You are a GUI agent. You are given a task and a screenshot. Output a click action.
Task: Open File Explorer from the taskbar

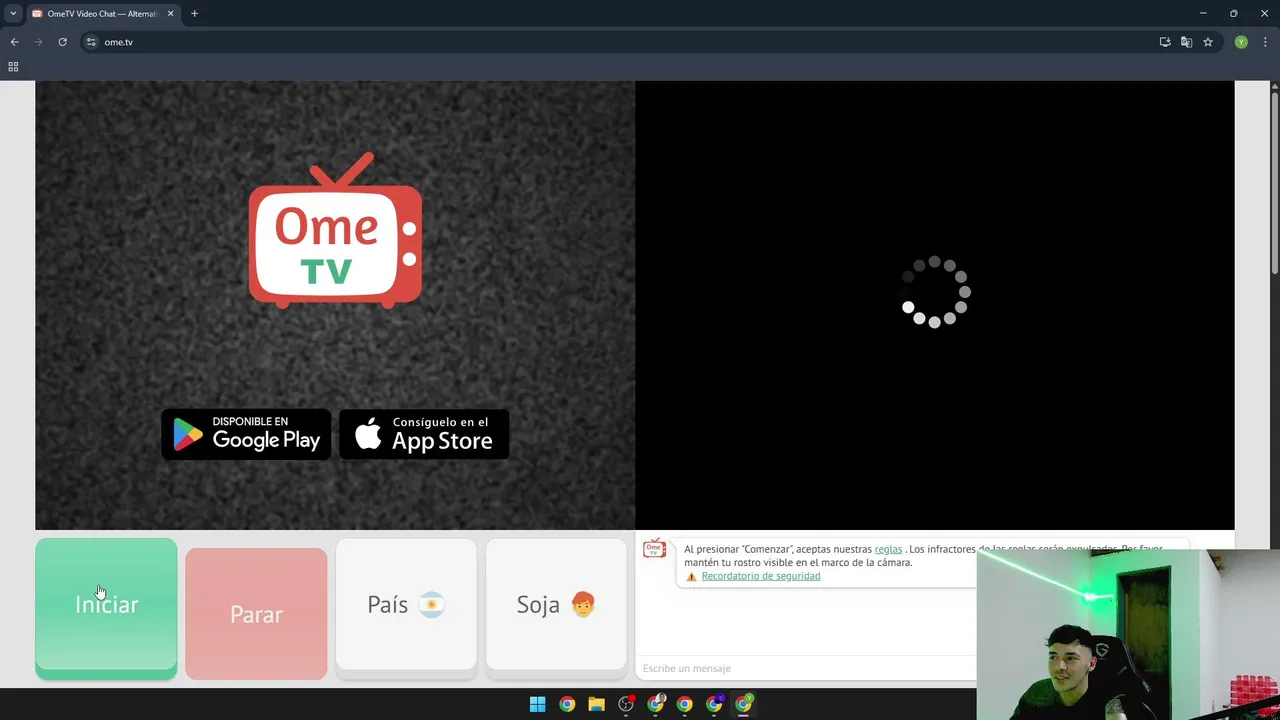pyautogui.click(x=596, y=704)
